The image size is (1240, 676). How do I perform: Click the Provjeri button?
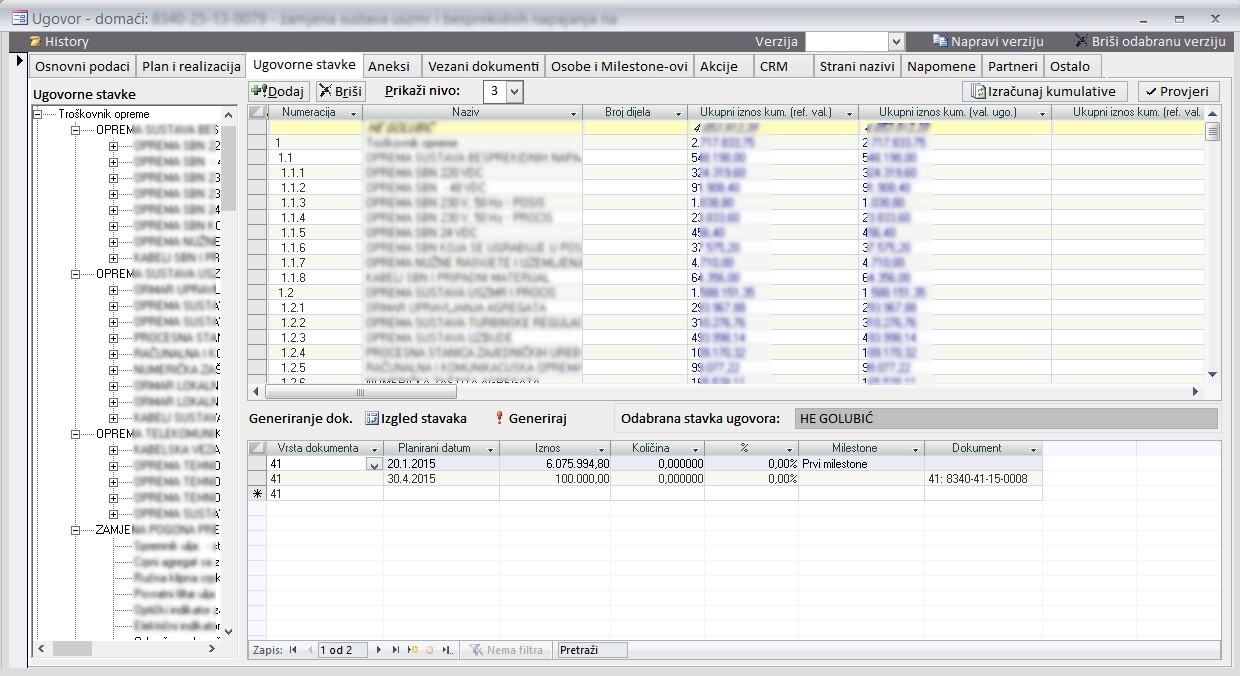(1178, 91)
